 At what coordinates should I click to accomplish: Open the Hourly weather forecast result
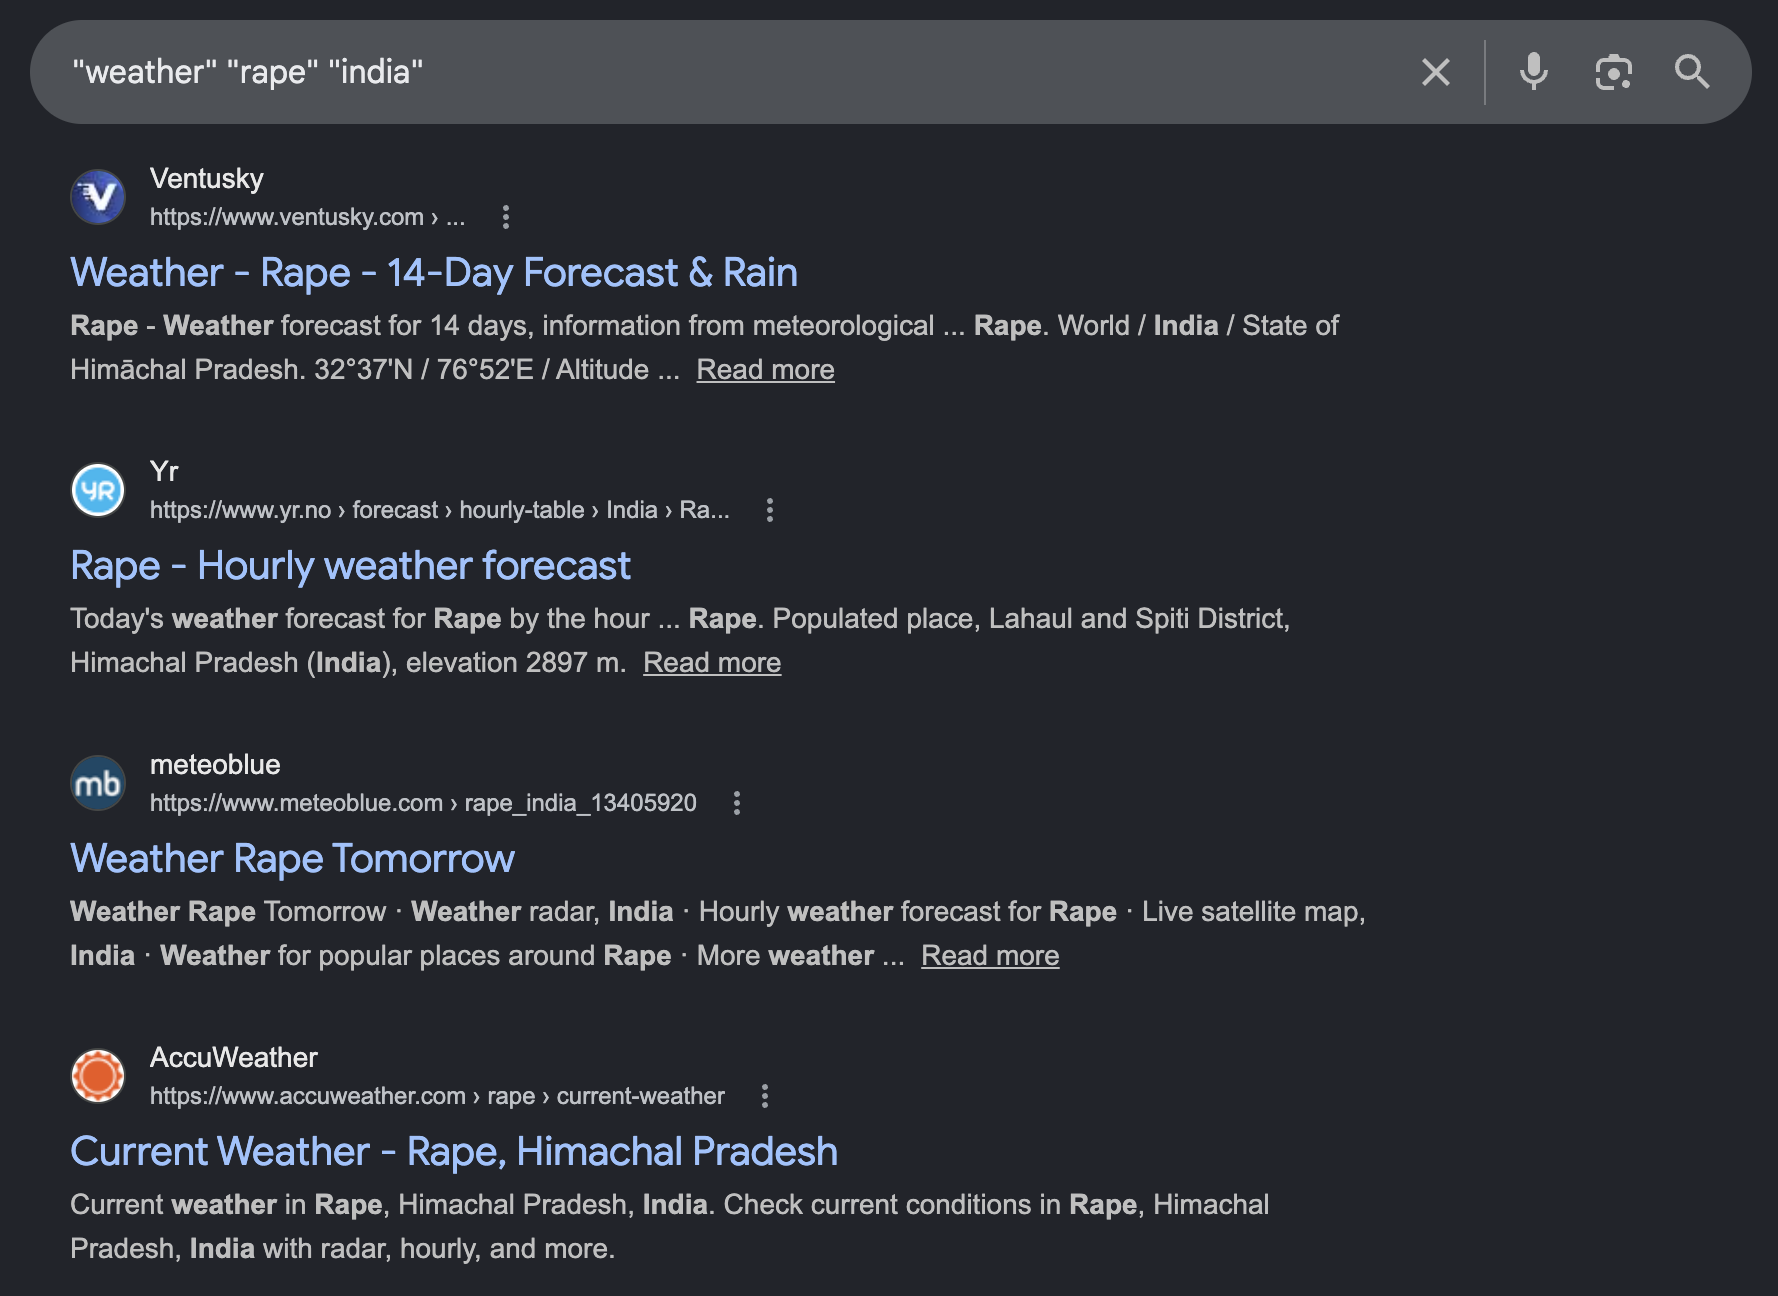(350, 566)
